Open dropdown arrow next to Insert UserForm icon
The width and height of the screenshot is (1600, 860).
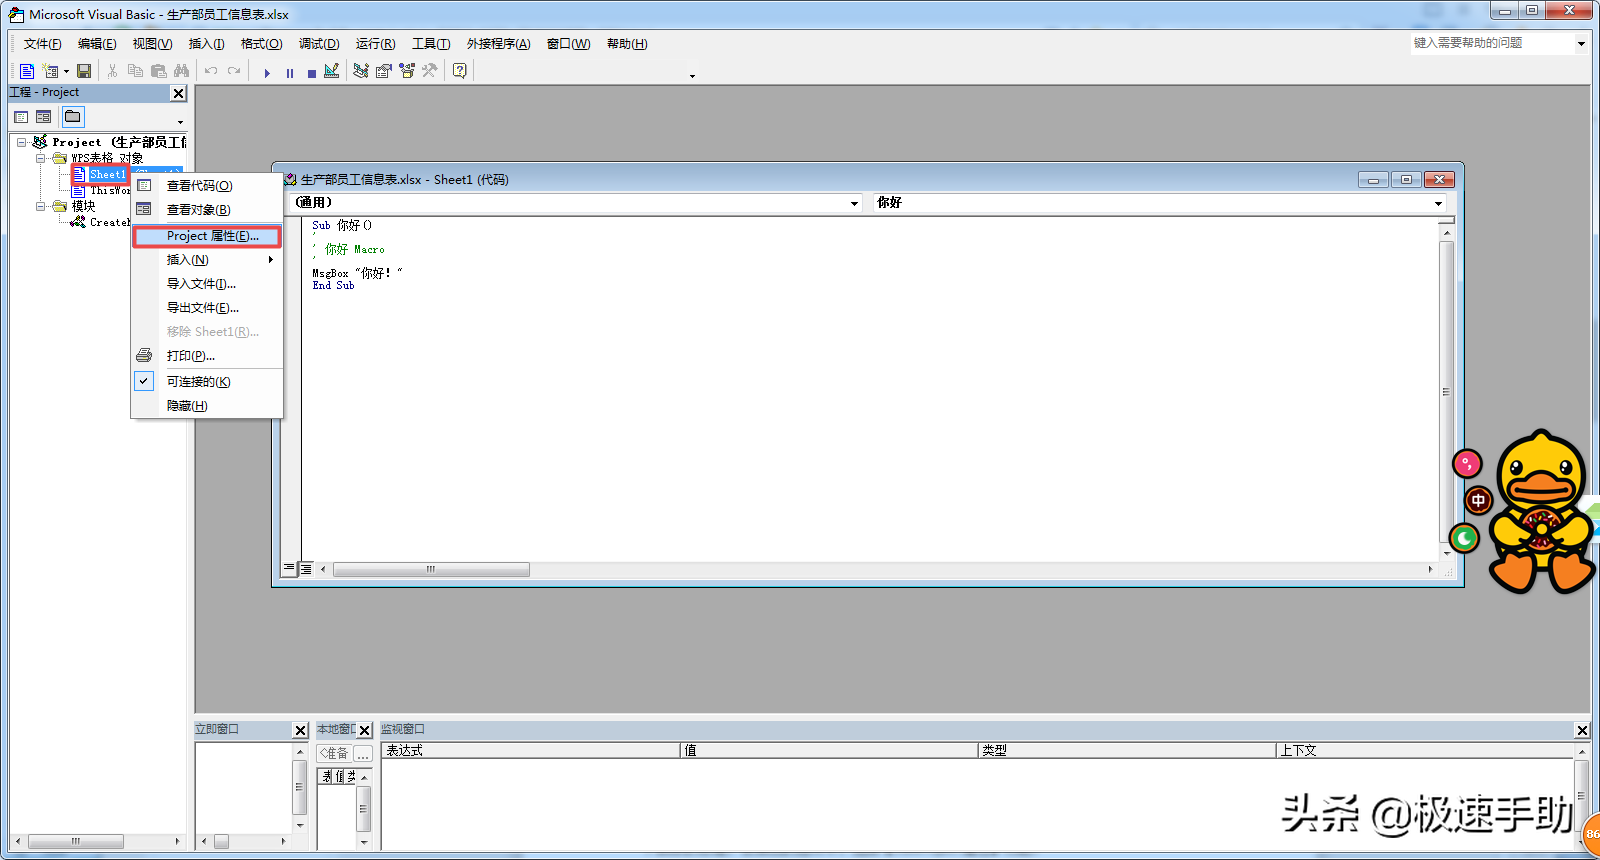[x=66, y=72]
